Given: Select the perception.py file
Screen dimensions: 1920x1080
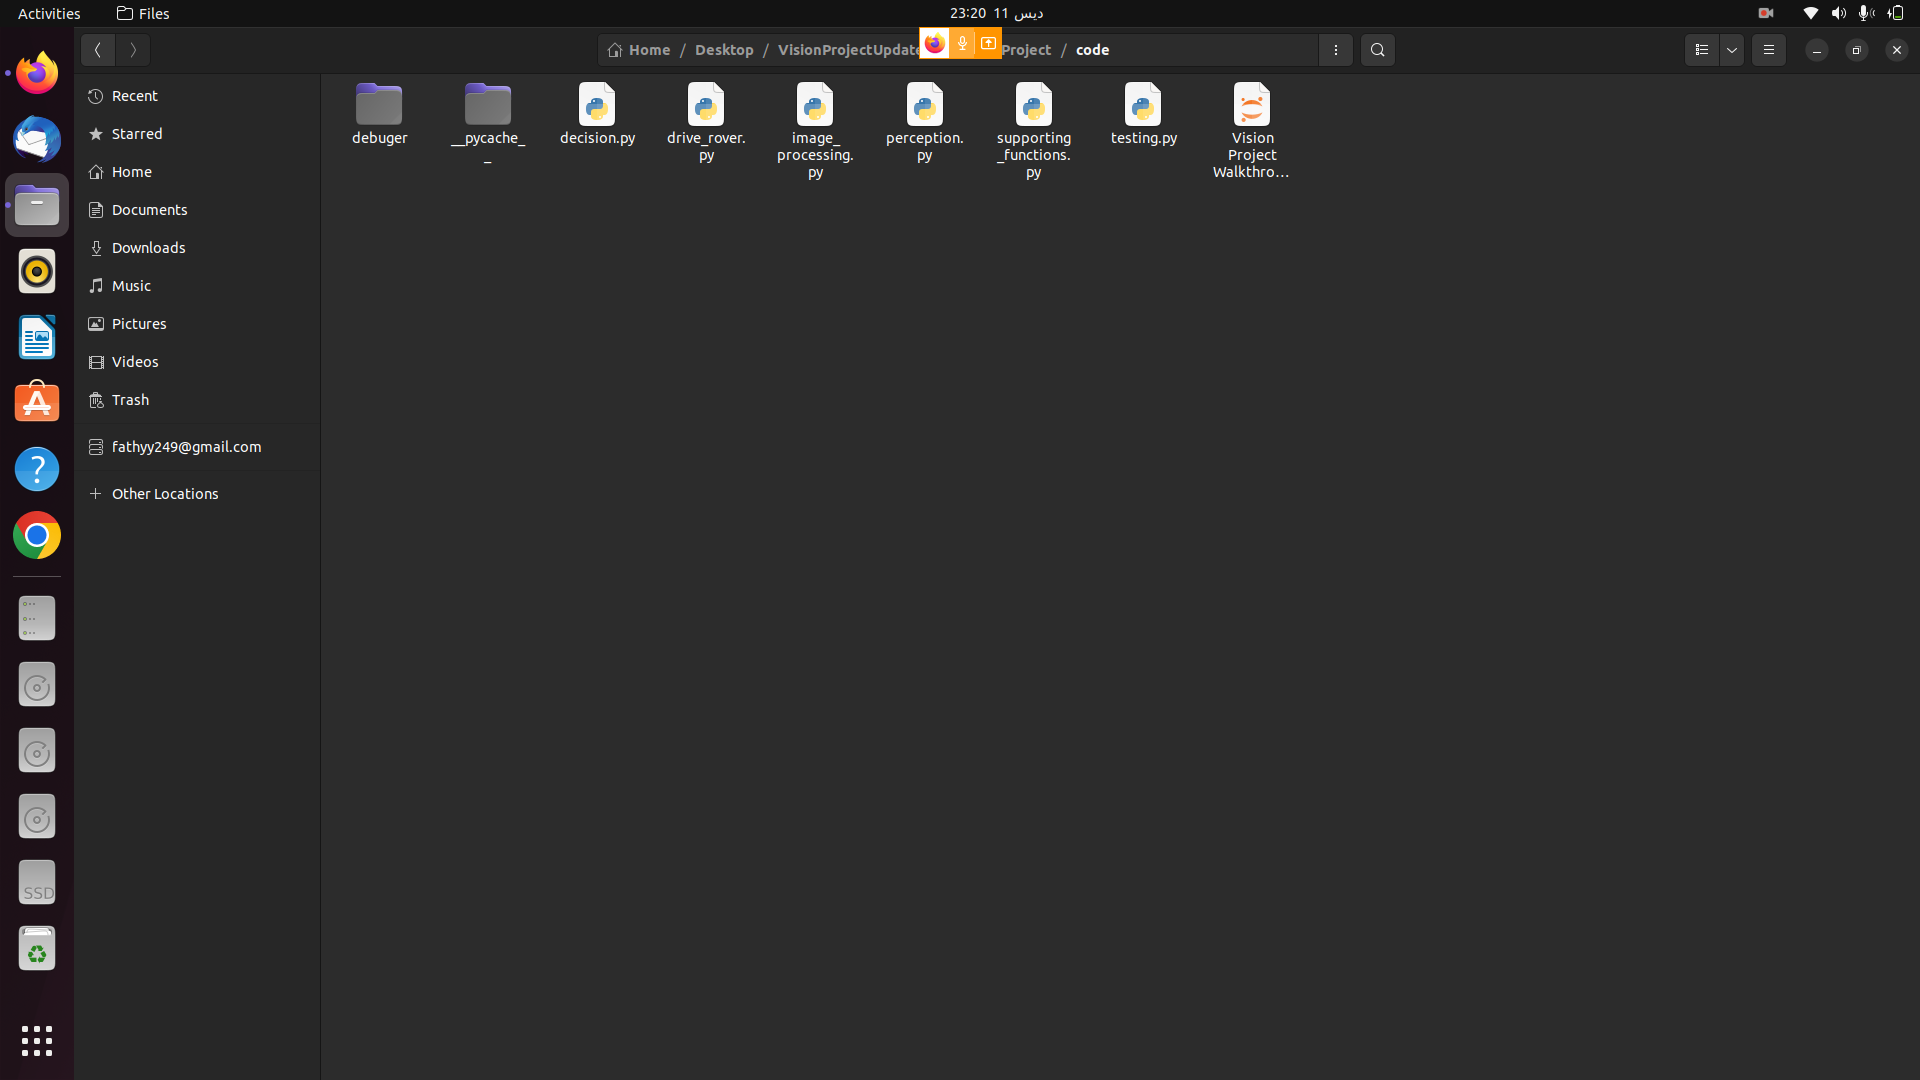Looking at the screenshot, I should 924,122.
